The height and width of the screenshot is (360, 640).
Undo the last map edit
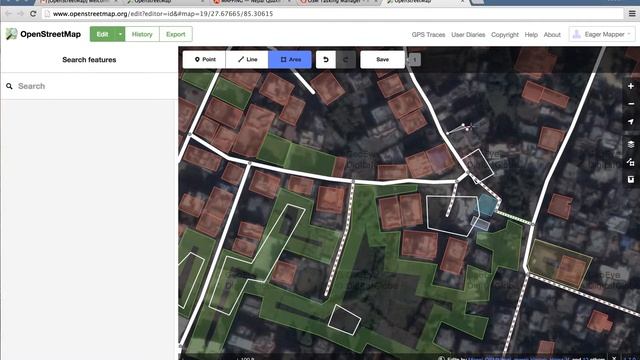pos(326,60)
